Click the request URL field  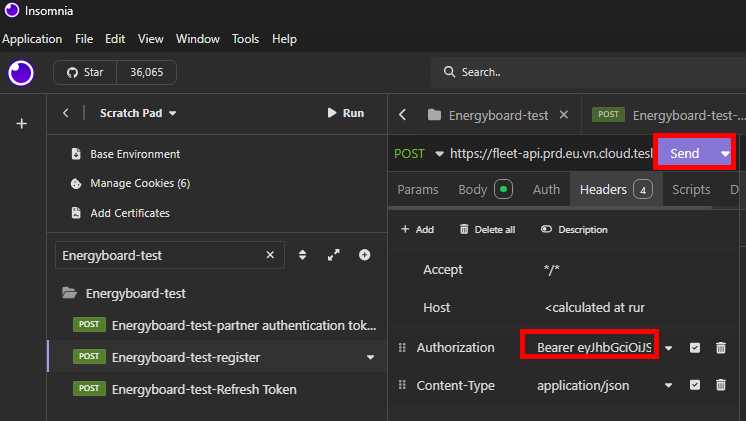(551, 154)
